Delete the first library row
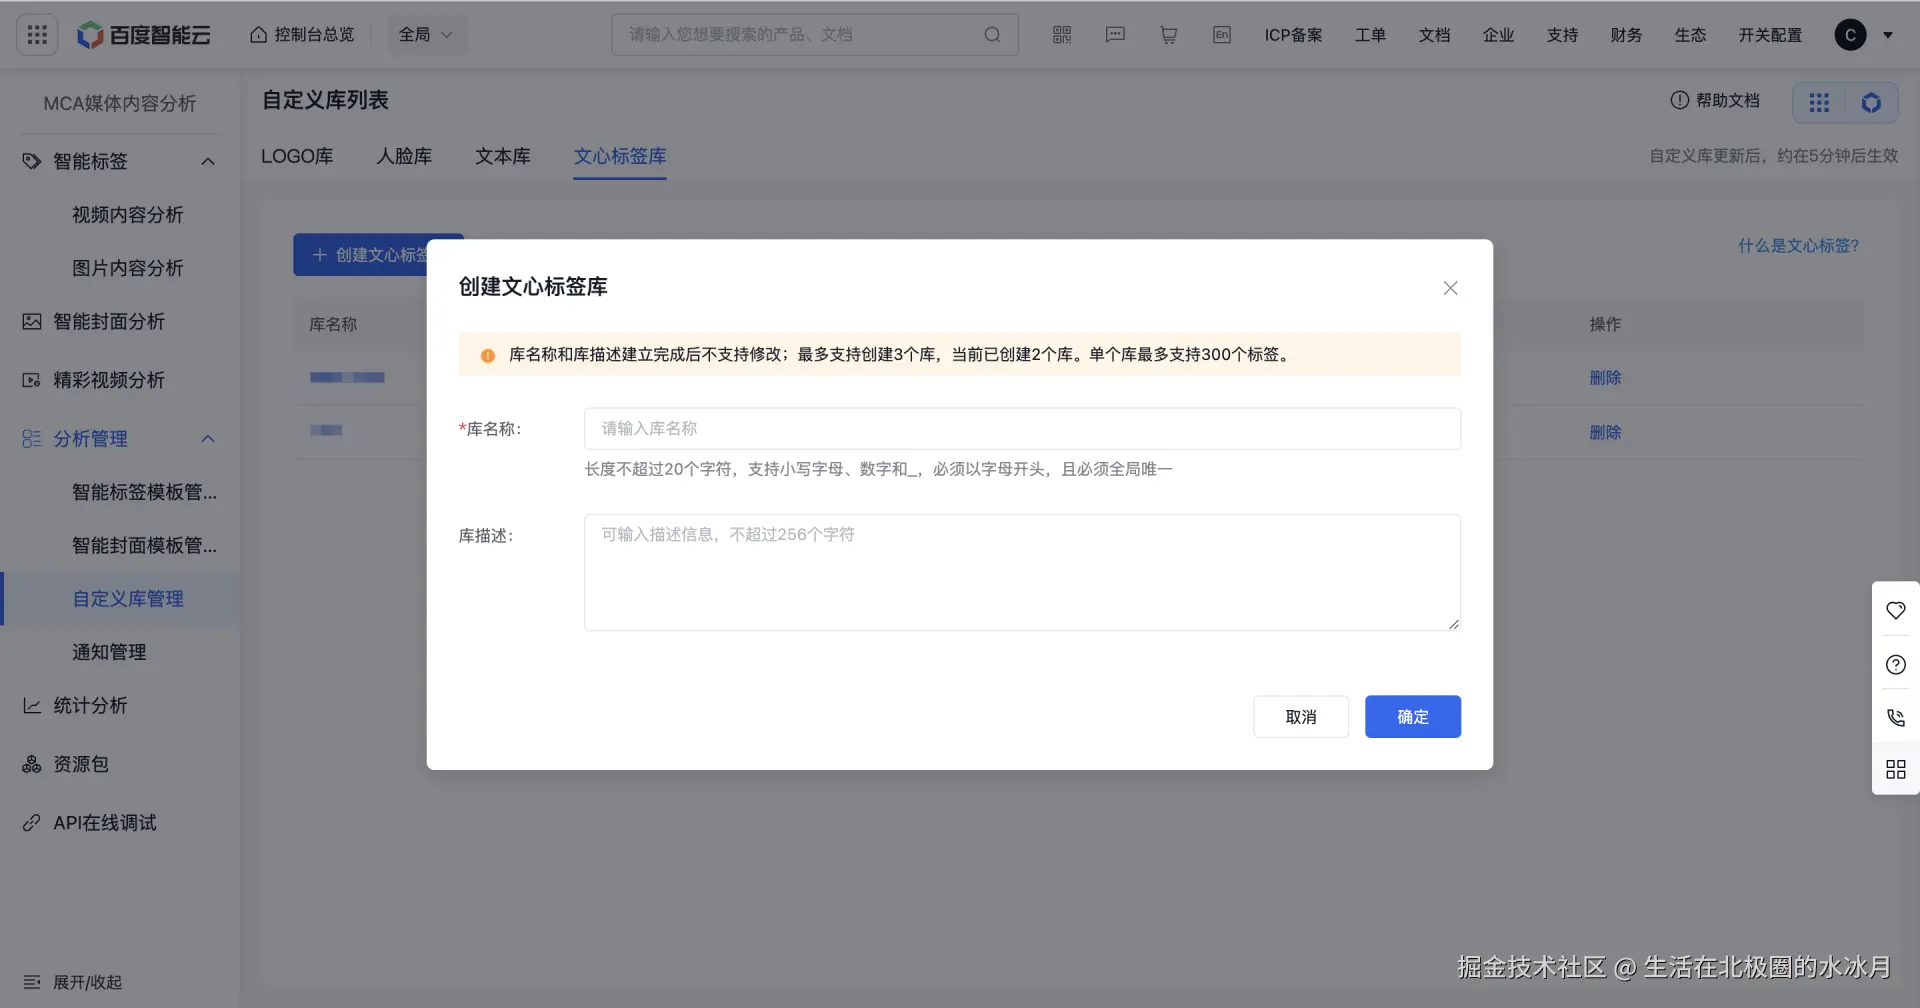Screen dimensions: 1920x1008 [1605, 378]
